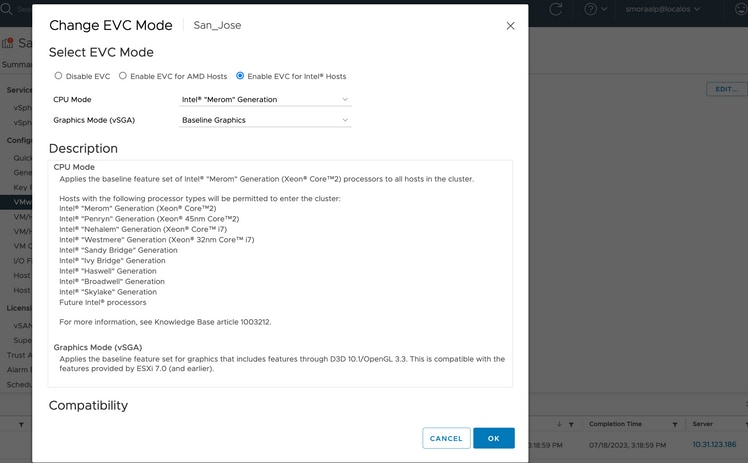Click the "Broadwell" Generation entry
Viewport: 748px width, 463px height.
(112, 281)
